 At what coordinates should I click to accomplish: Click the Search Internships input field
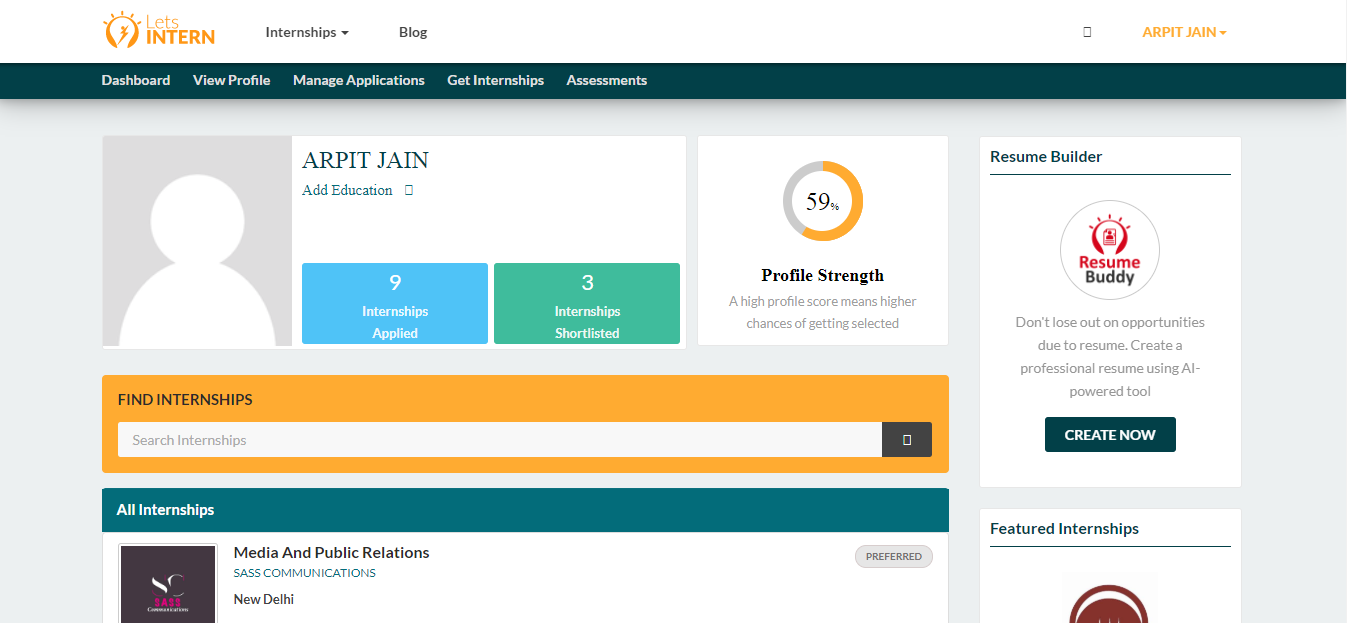tap(499, 440)
